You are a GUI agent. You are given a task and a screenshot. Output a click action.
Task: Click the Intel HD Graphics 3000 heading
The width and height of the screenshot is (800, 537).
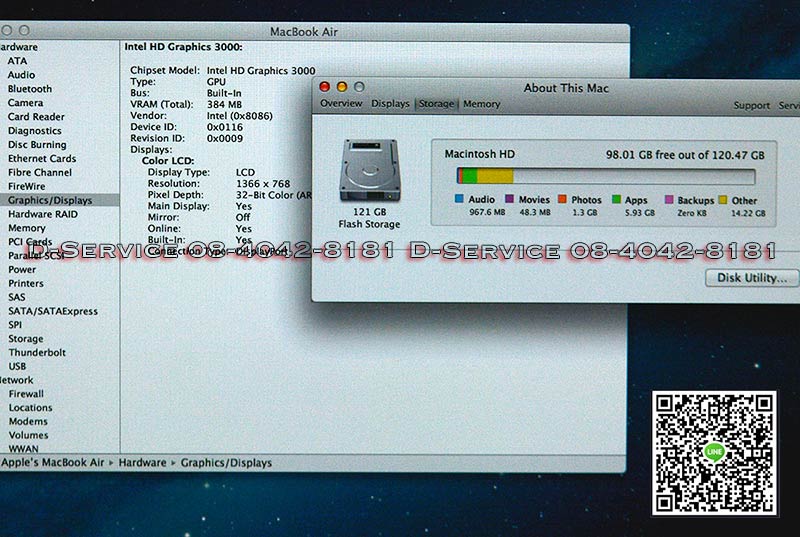point(184,47)
